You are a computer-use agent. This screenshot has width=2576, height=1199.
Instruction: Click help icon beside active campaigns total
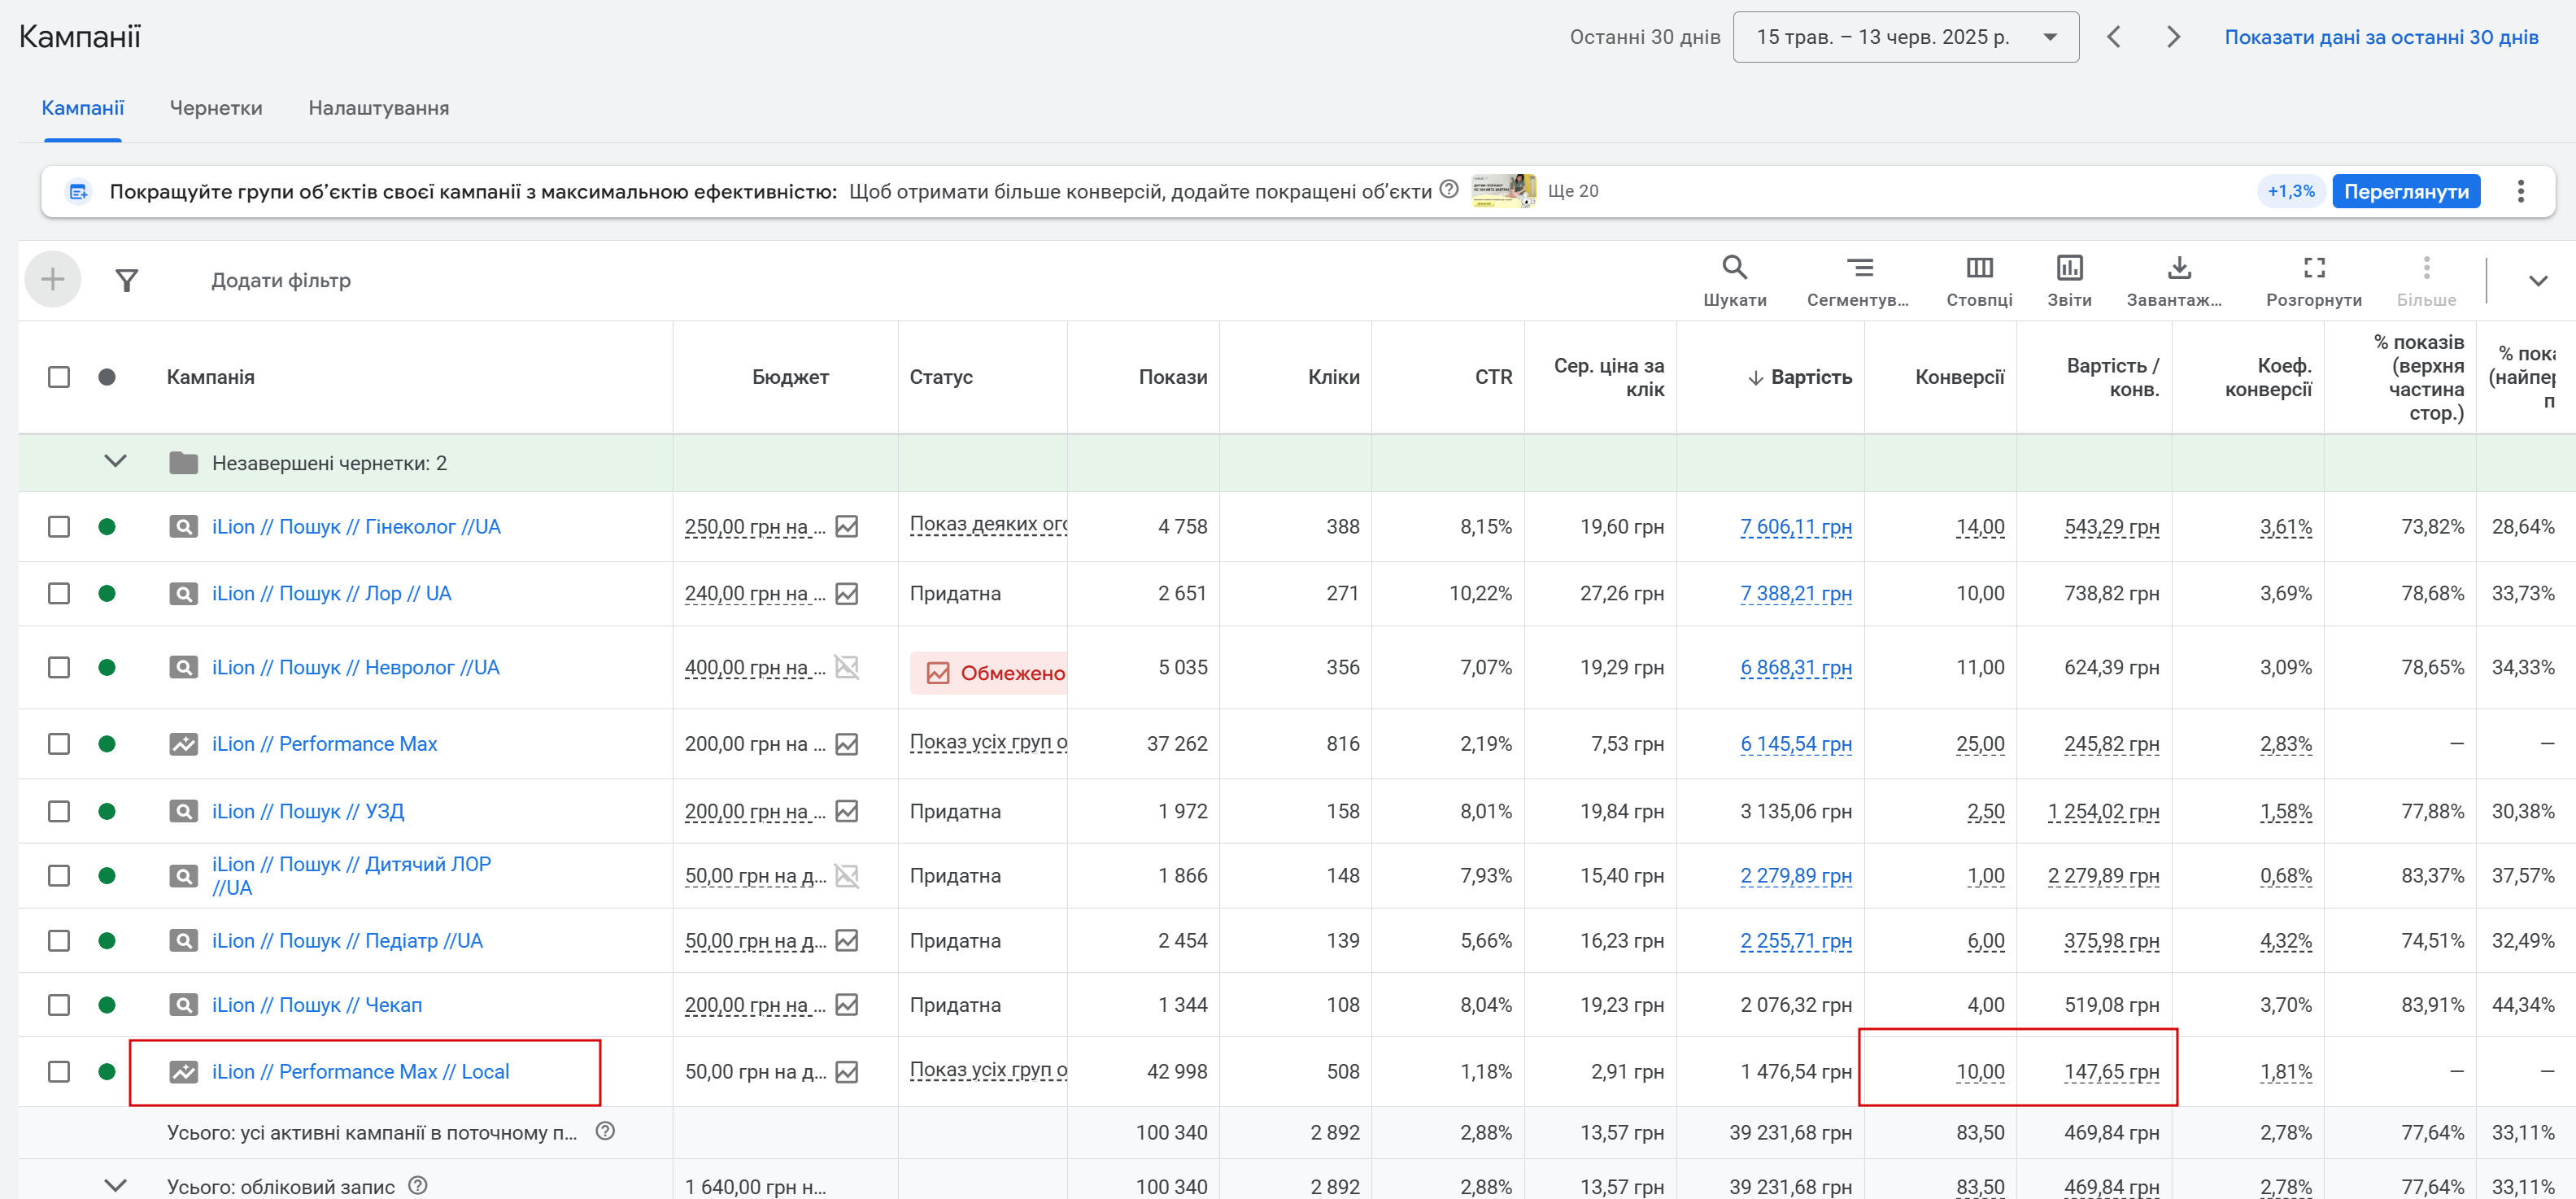[605, 1131]
